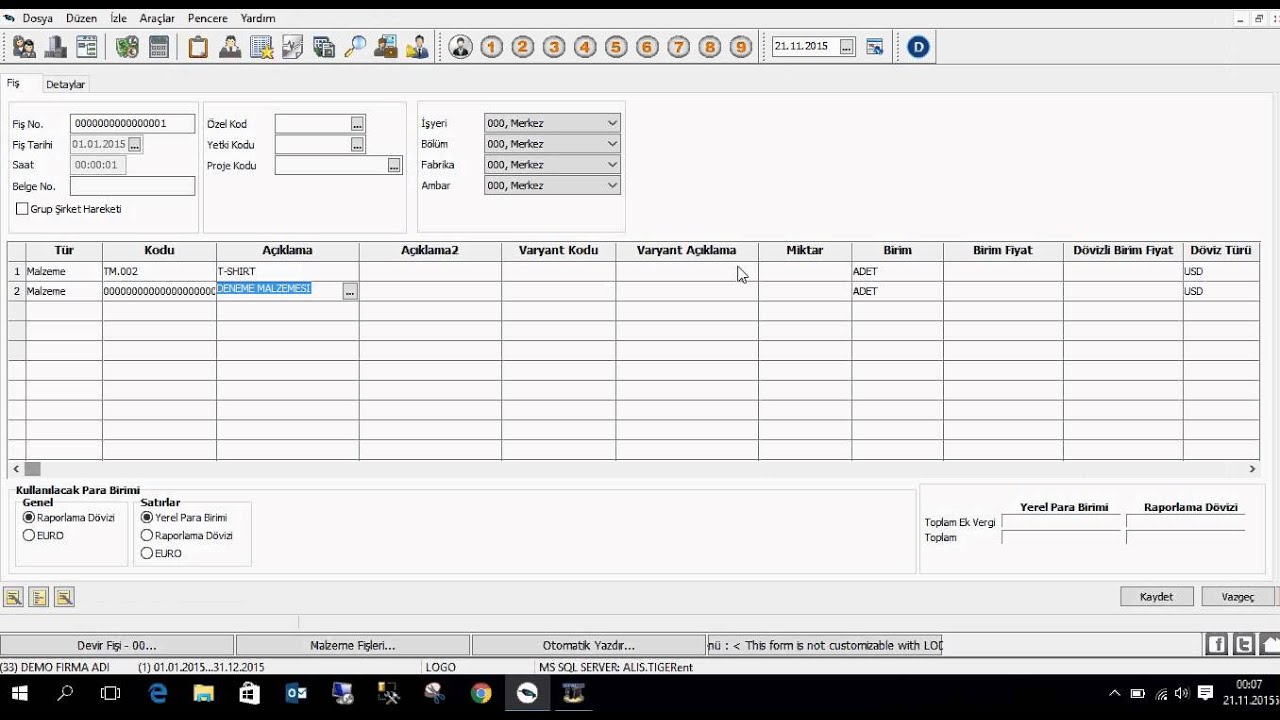
Task: Click the Kaydet button
Action: click(1156, 596)
